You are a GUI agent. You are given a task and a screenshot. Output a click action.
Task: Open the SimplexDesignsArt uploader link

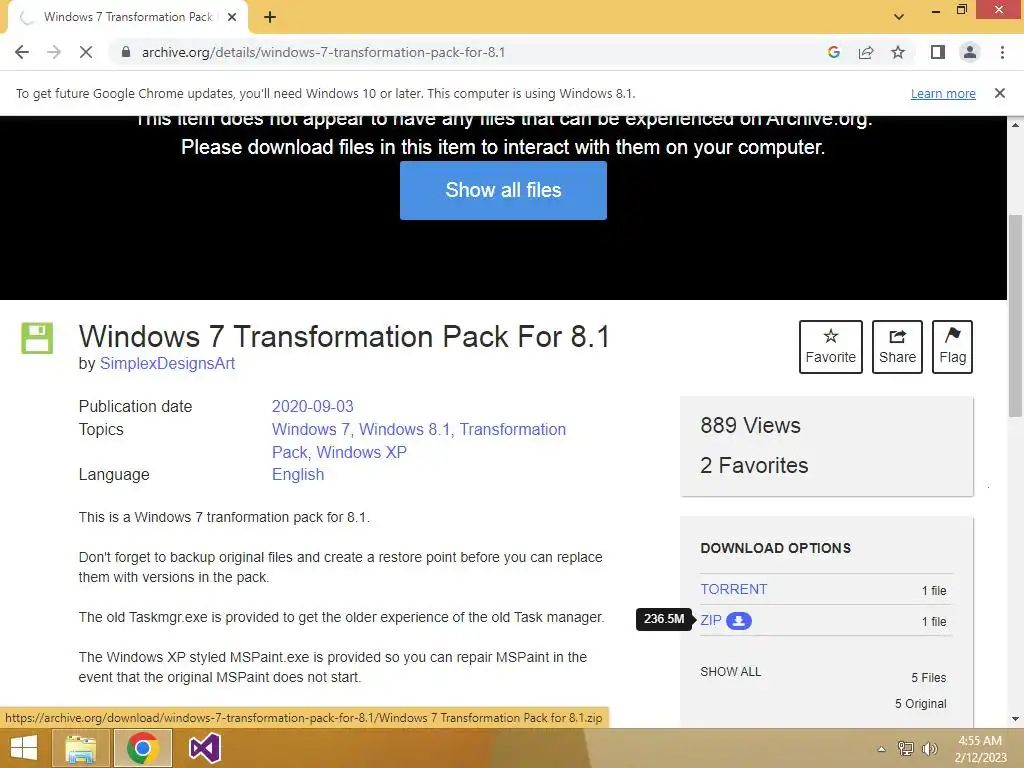(167, 364)
